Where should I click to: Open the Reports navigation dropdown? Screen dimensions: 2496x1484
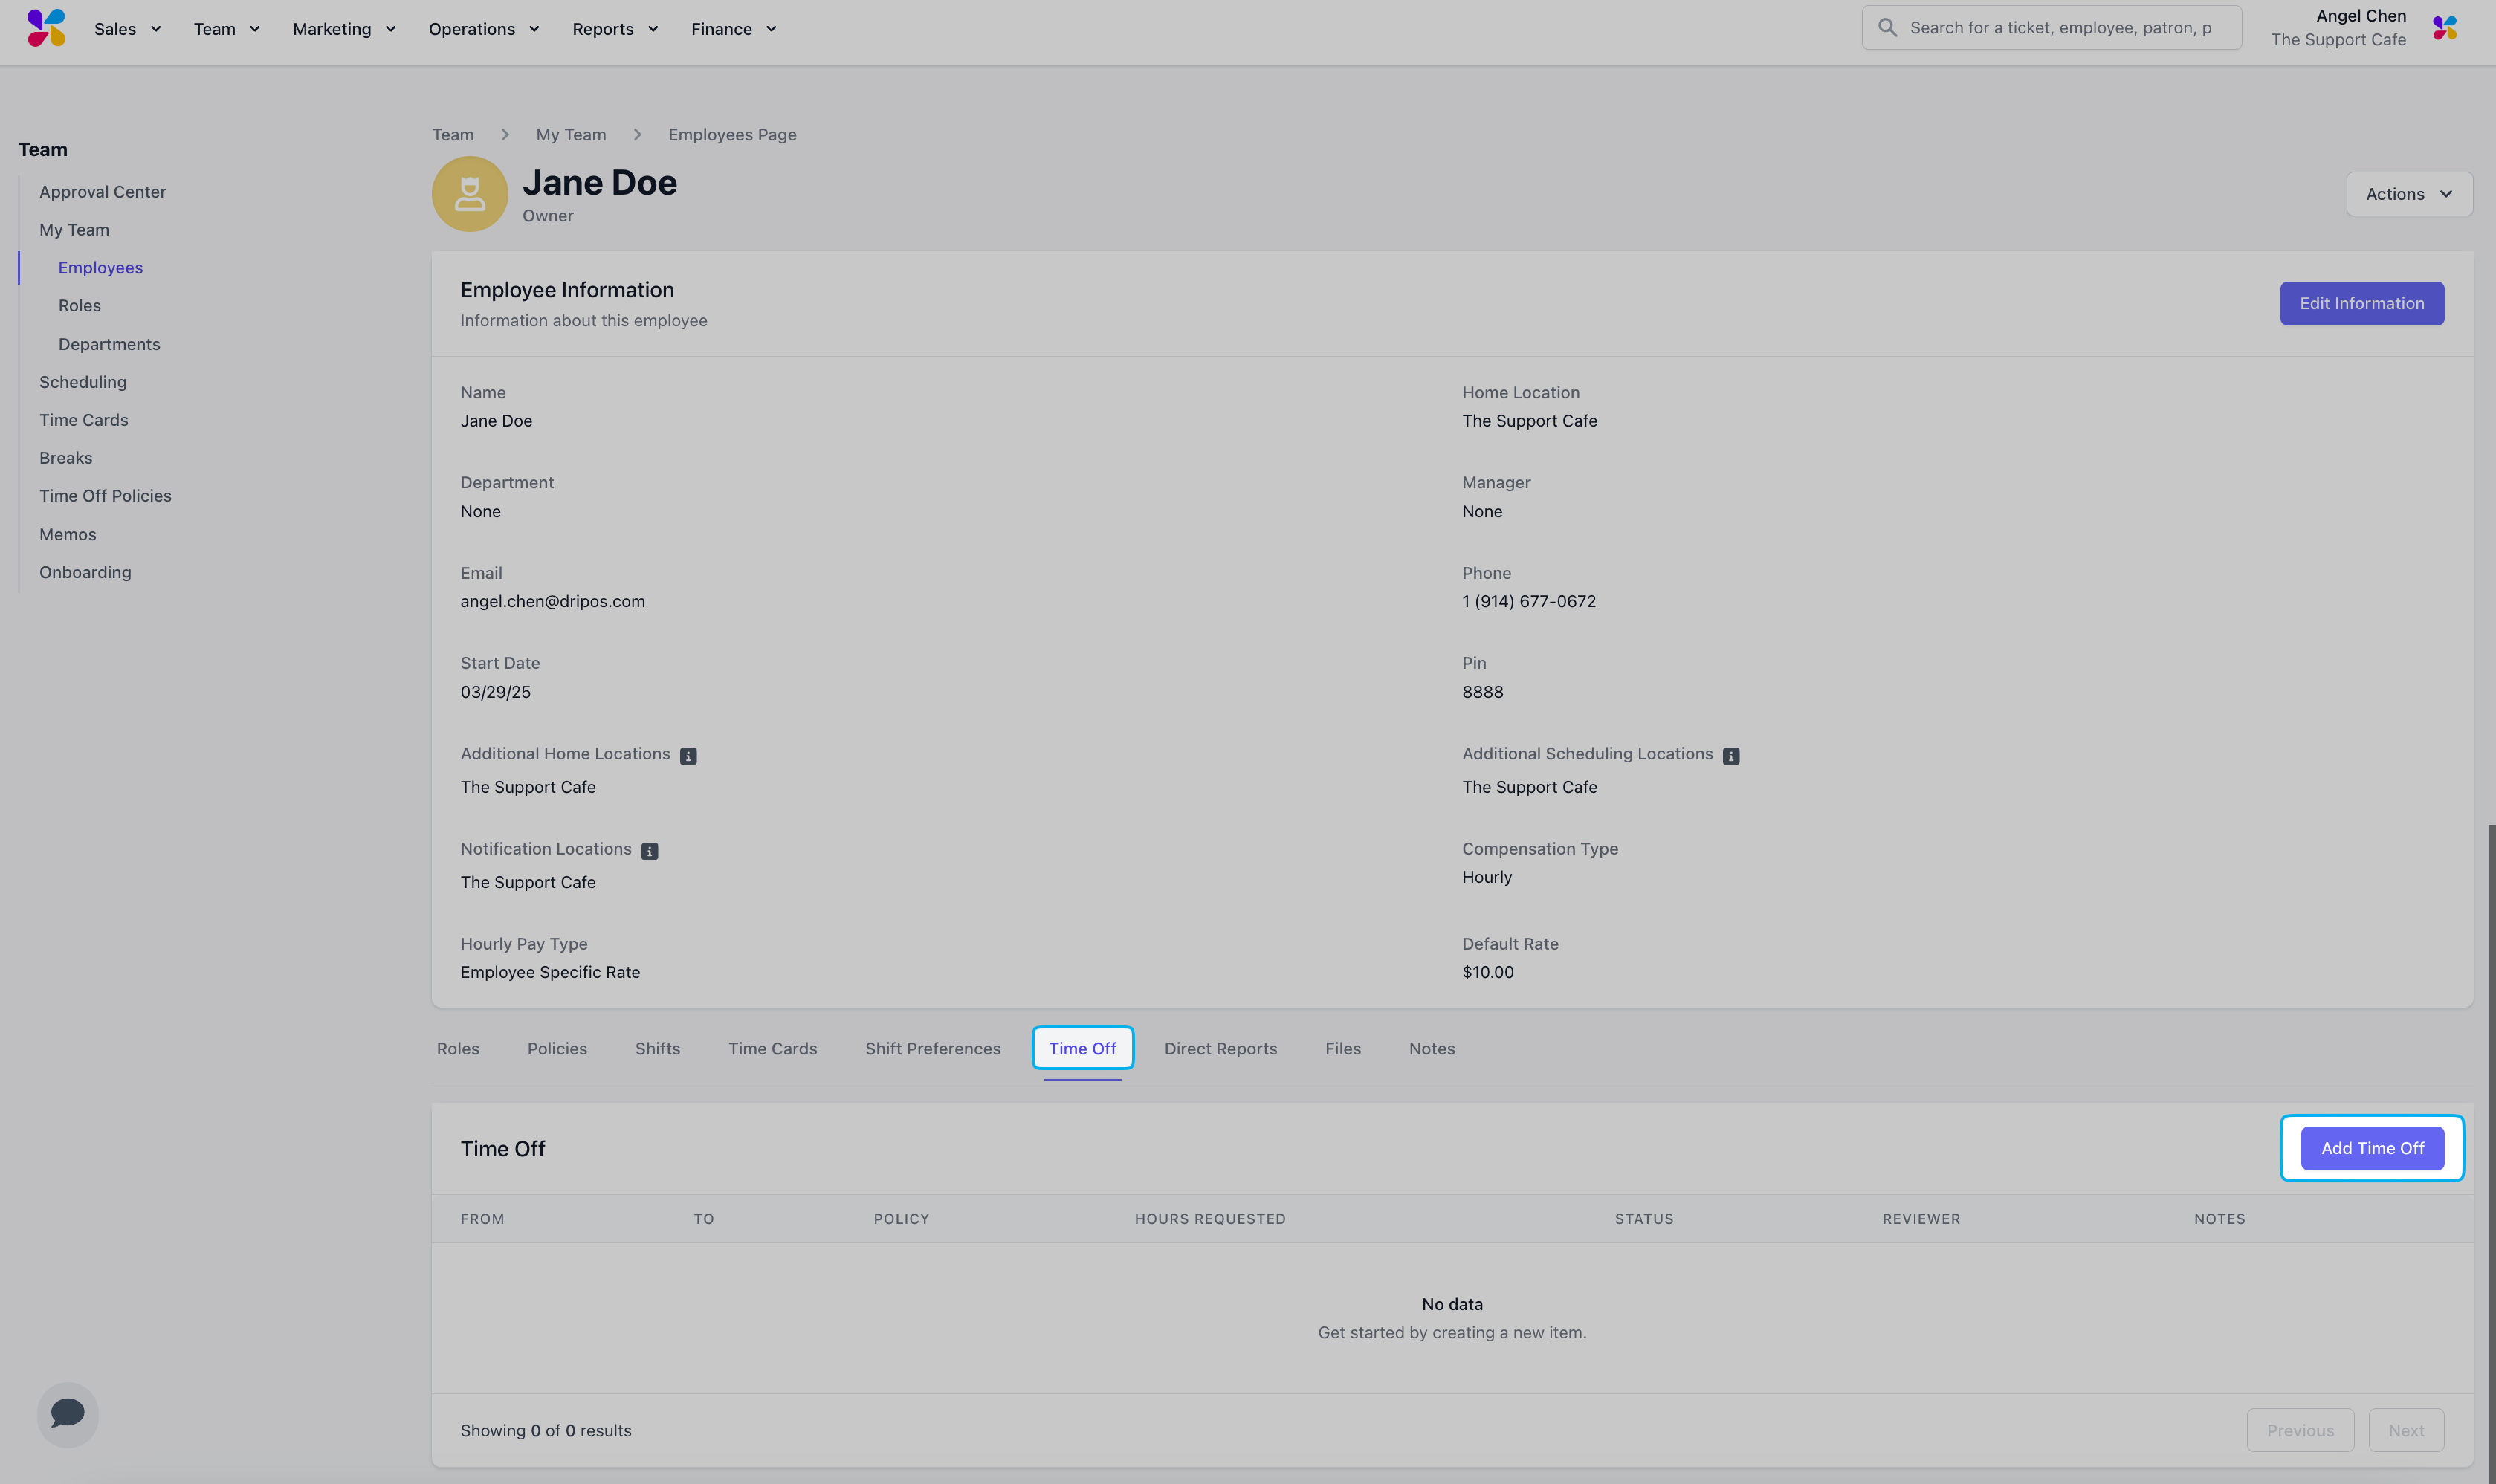(x=614, y=29)
